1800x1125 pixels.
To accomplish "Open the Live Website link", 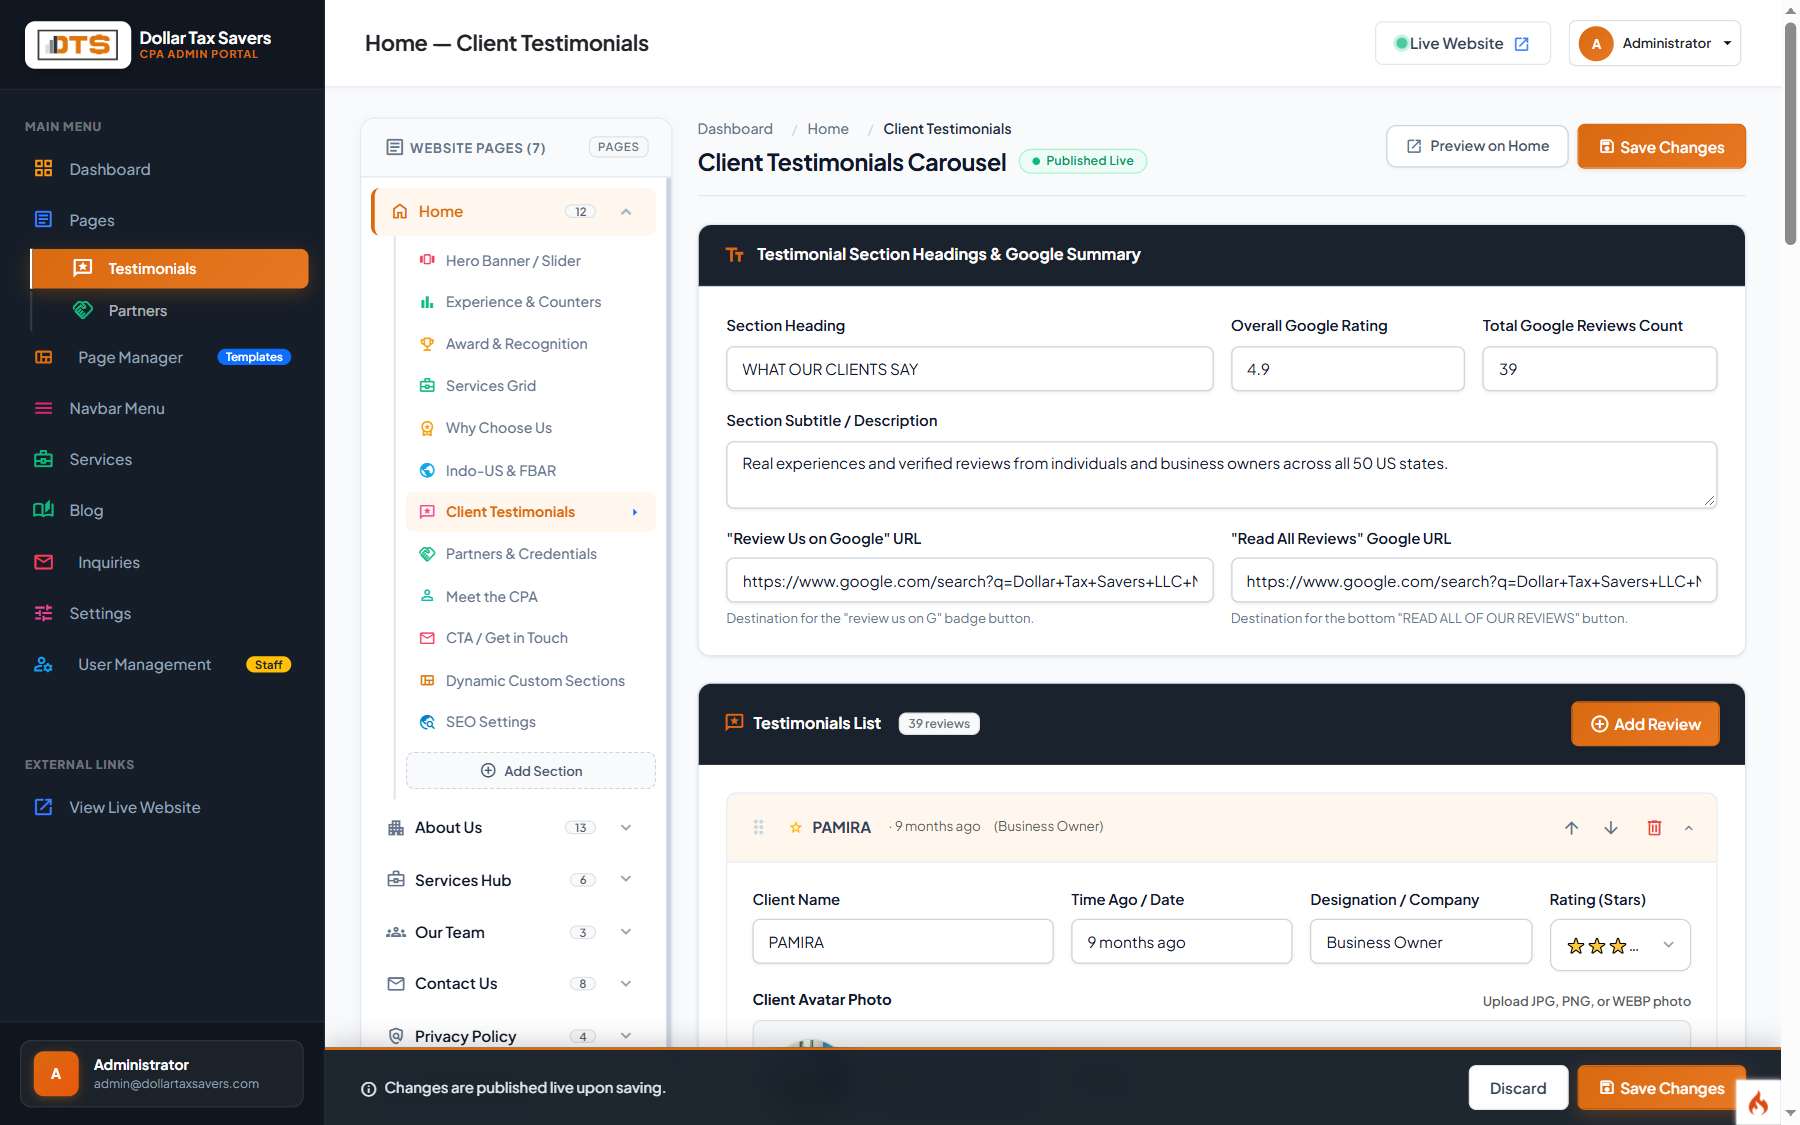I will (x=1463, y=44).
